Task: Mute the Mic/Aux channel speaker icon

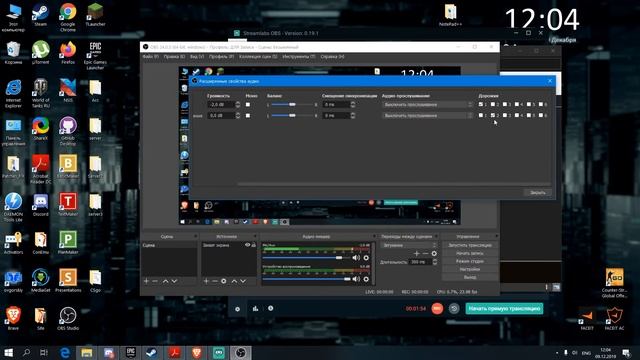Action: coord(356,258)
